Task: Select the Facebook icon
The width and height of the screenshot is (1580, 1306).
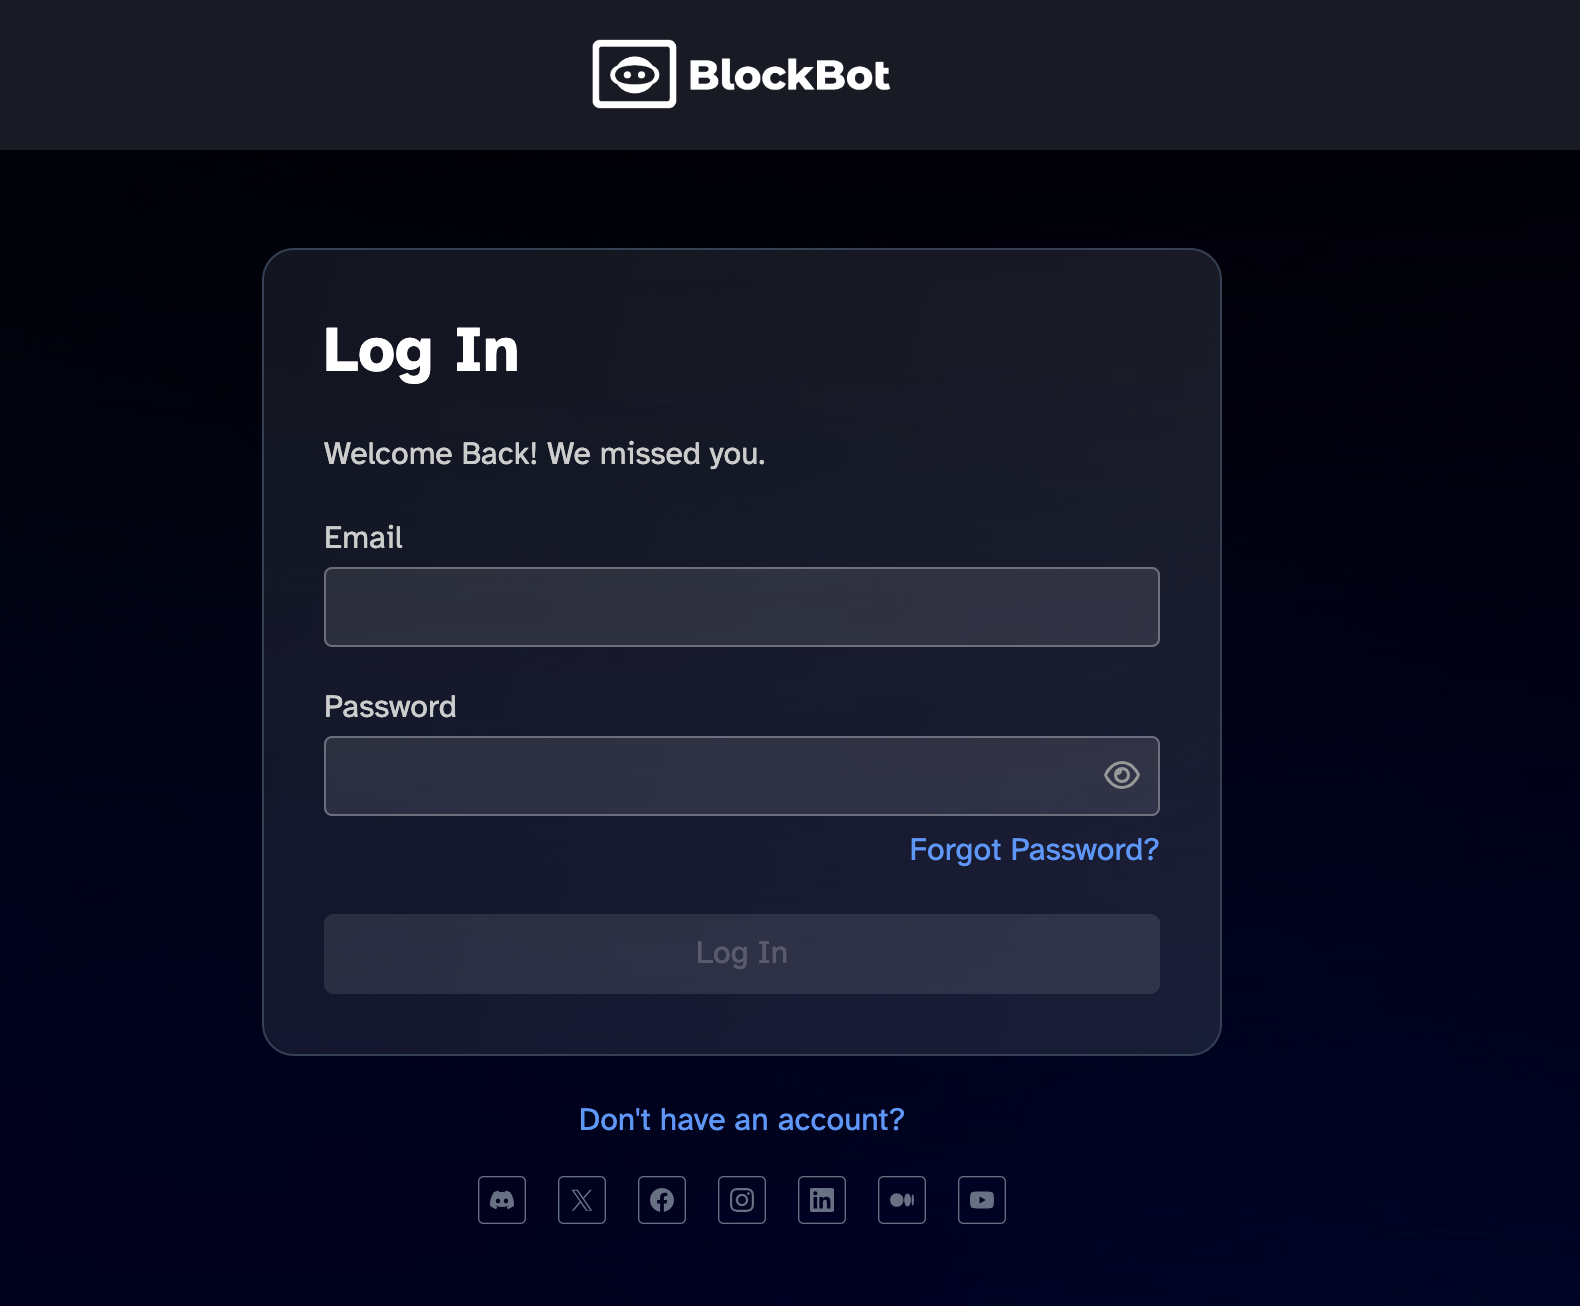Action: [x=661, y=1200]
